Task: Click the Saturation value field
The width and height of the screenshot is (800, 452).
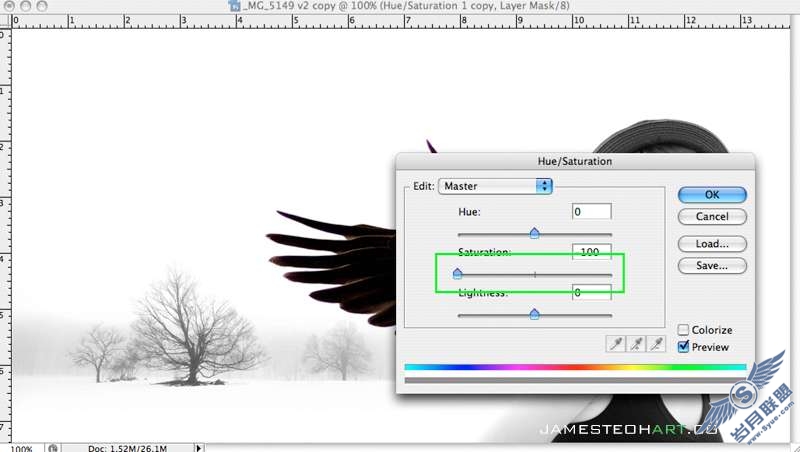Action: [591, 252]
